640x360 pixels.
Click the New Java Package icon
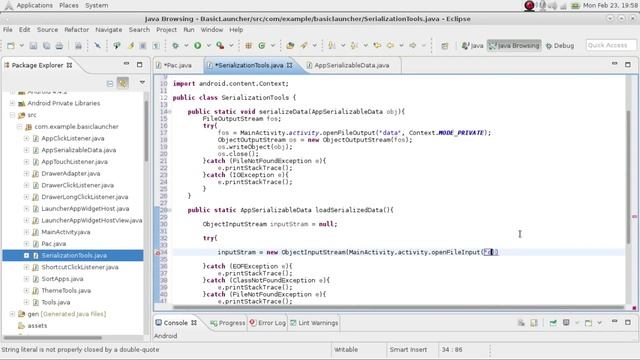coord(248,46)
